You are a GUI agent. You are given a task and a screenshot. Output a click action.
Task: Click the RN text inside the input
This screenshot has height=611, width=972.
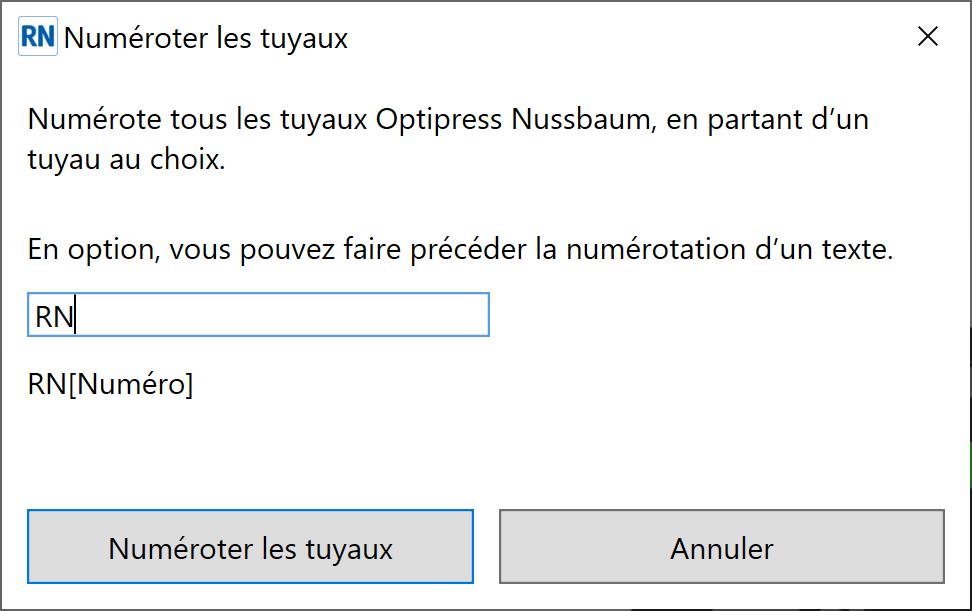(55, 317)
